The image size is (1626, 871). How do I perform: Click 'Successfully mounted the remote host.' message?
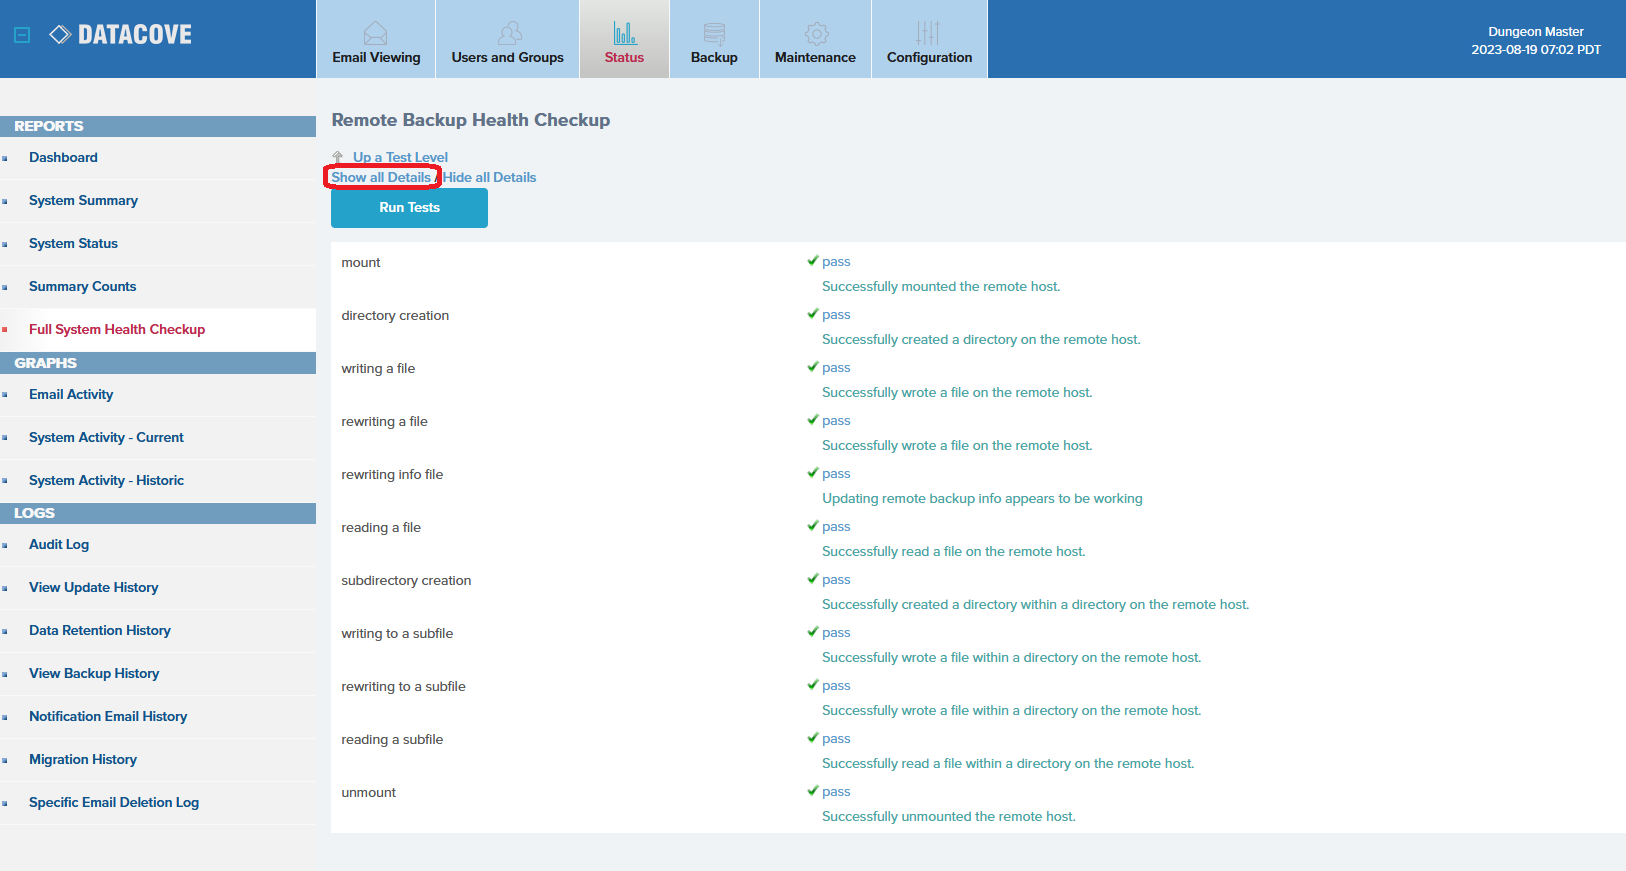click(x=941, y=287)
